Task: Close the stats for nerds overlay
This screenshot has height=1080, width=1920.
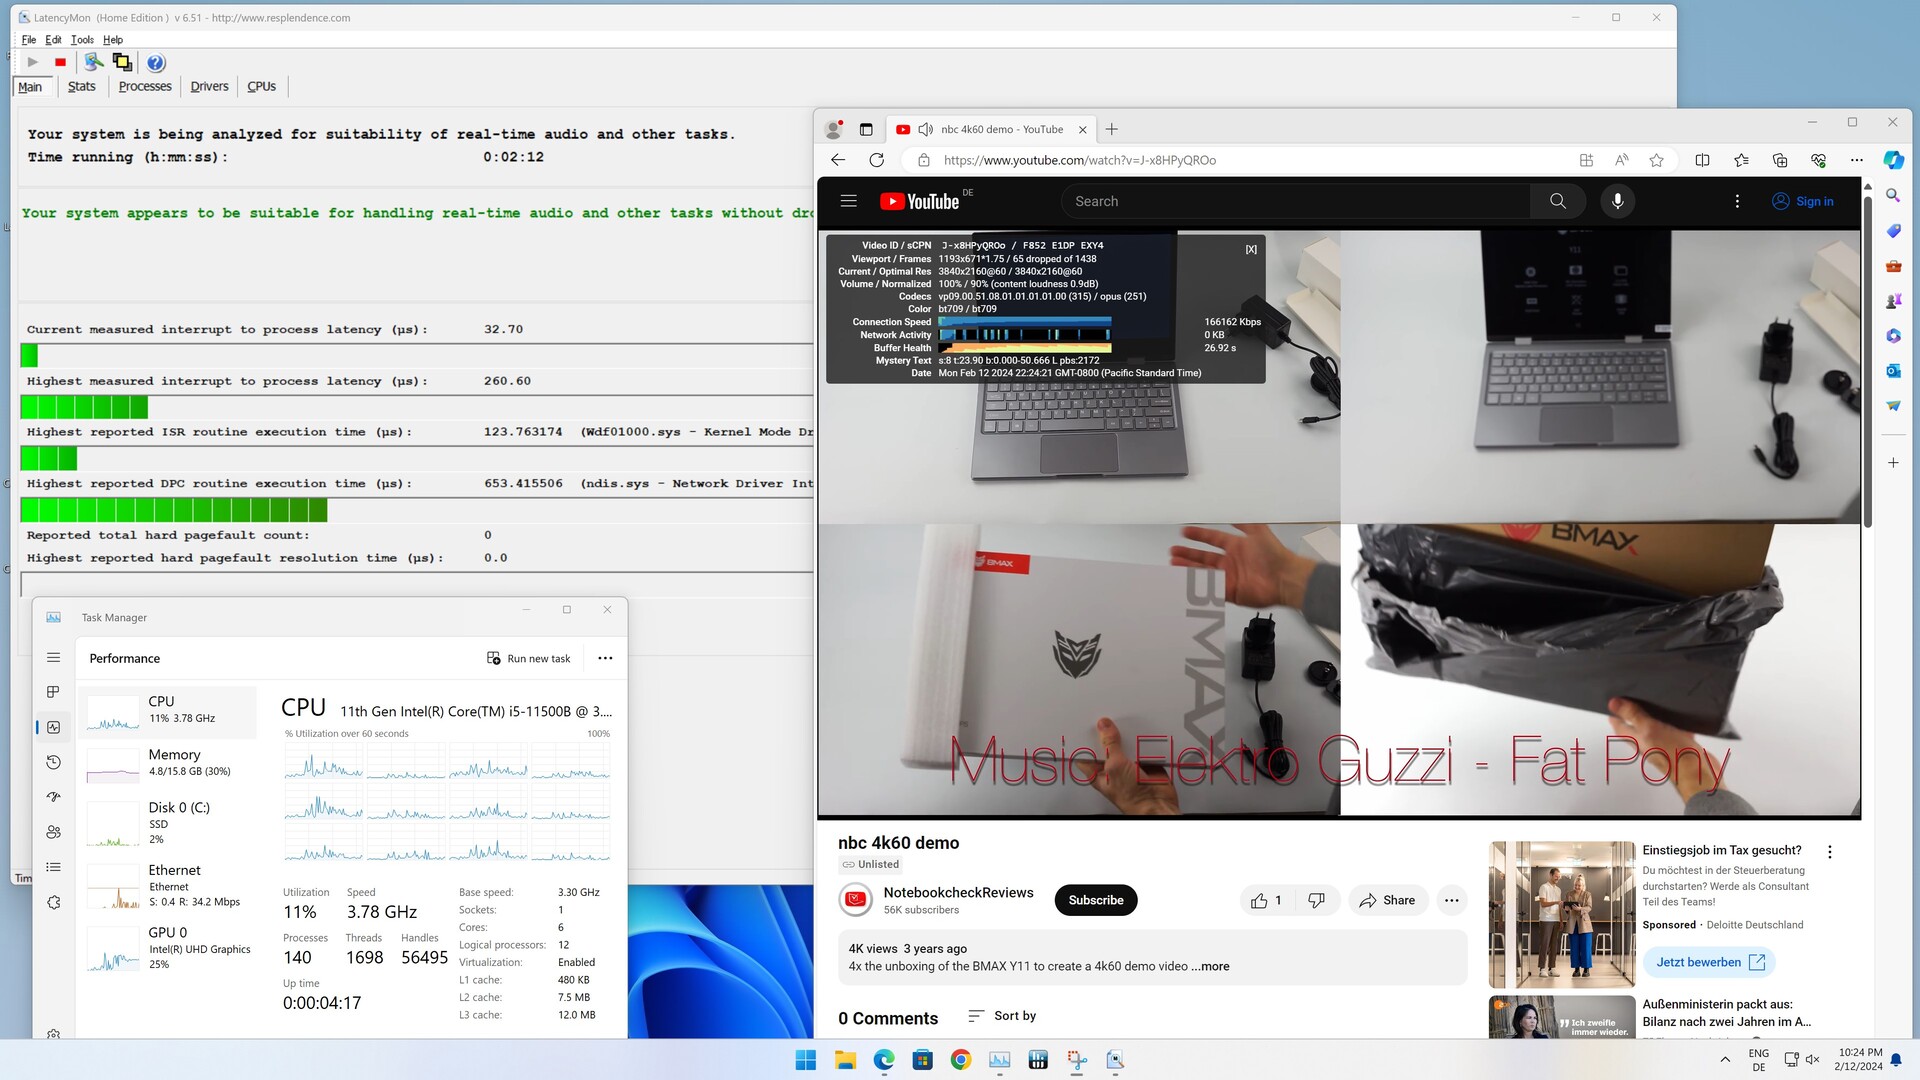Action: point(1250,250)
